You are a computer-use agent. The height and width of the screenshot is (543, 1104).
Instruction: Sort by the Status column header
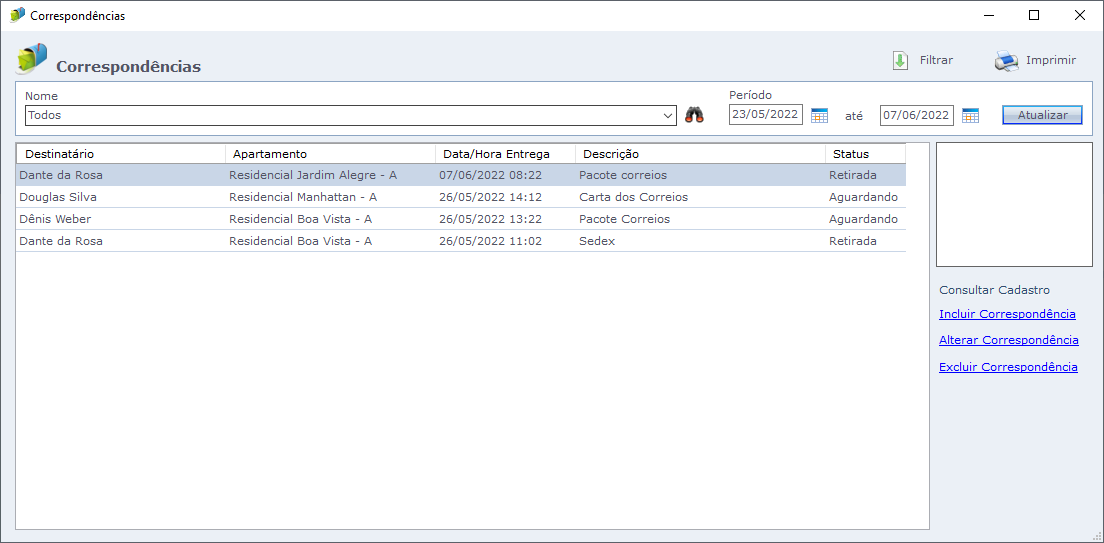tap(865, 154)
